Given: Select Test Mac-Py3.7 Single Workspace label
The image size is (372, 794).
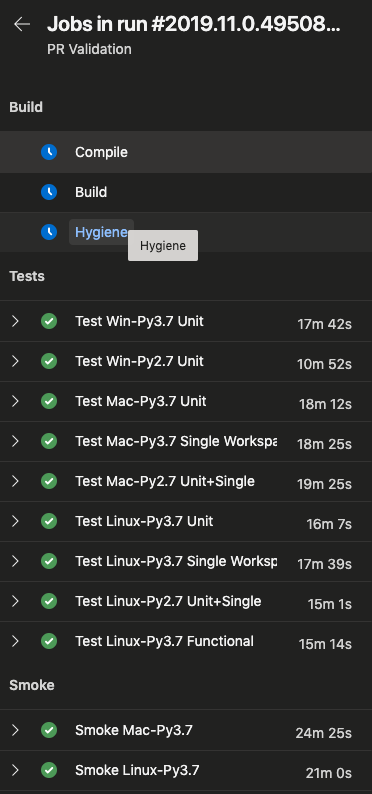Looking at the screenshot, I should pos(176,441).
